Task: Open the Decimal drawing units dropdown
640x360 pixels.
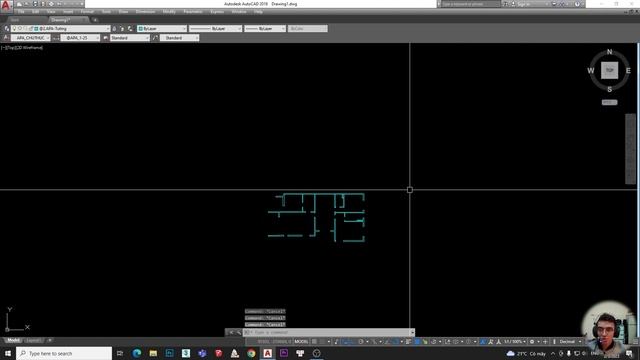Action: coord(570,342)
